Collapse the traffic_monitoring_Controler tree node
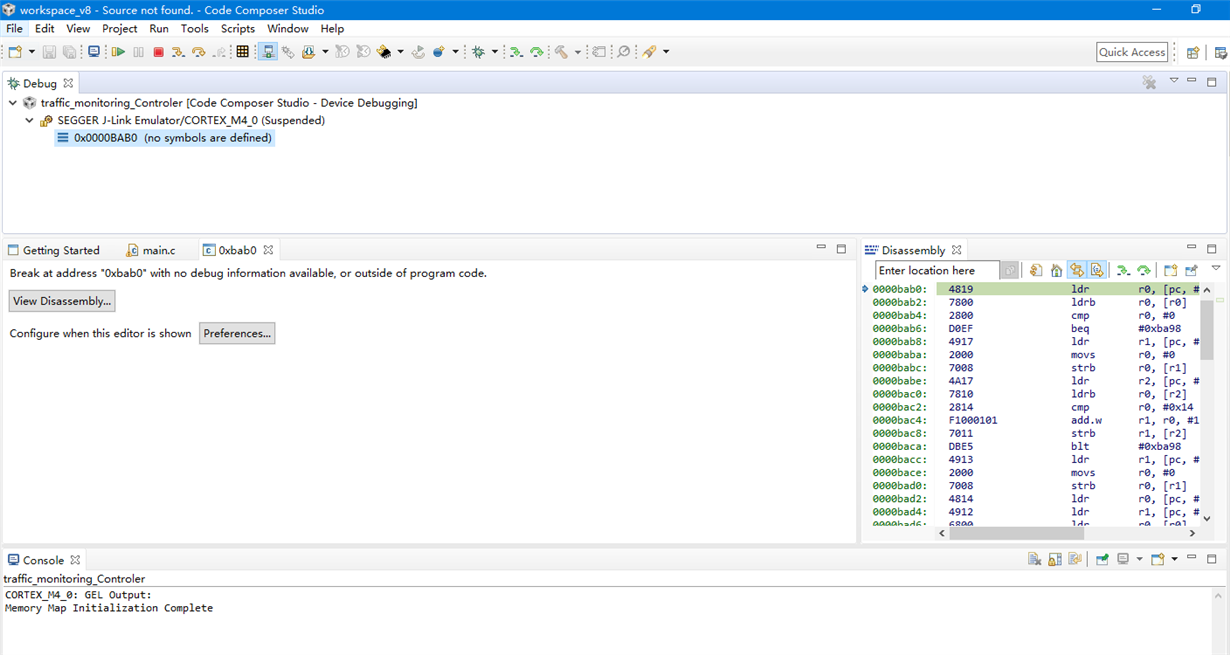The image size is (1230, 655). click(13, 103)
